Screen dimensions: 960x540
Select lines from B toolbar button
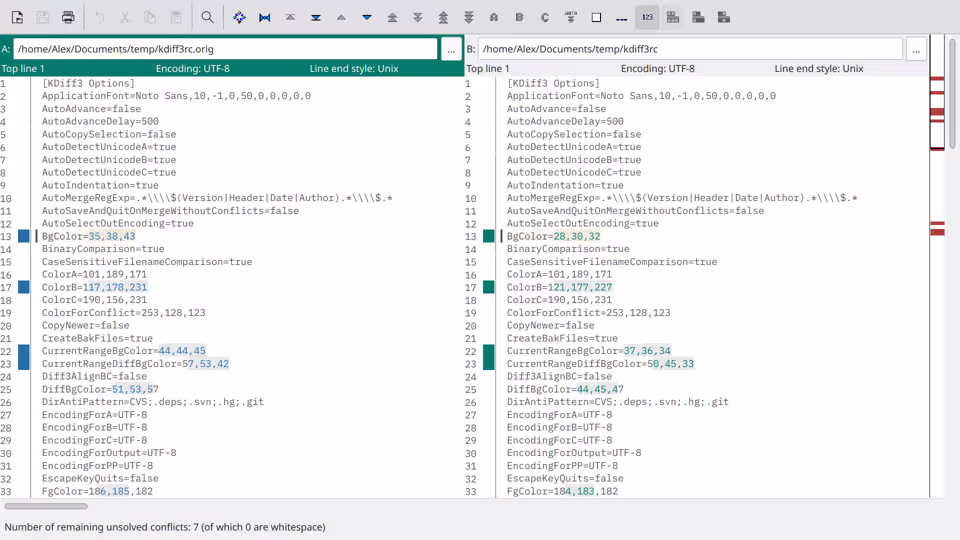(520, 18)
